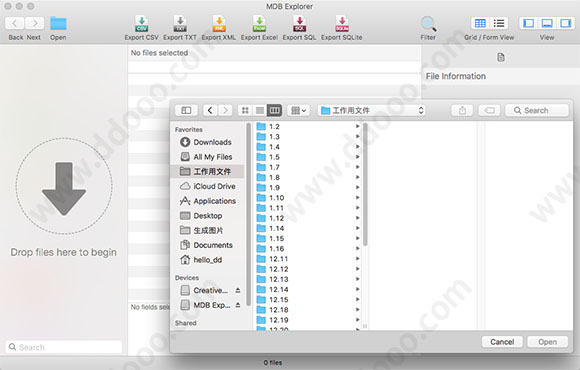Viewport: 580px width, 370px height.
Task: Go to Next in MDB Explorer toolbar
Action: [34, 23]
